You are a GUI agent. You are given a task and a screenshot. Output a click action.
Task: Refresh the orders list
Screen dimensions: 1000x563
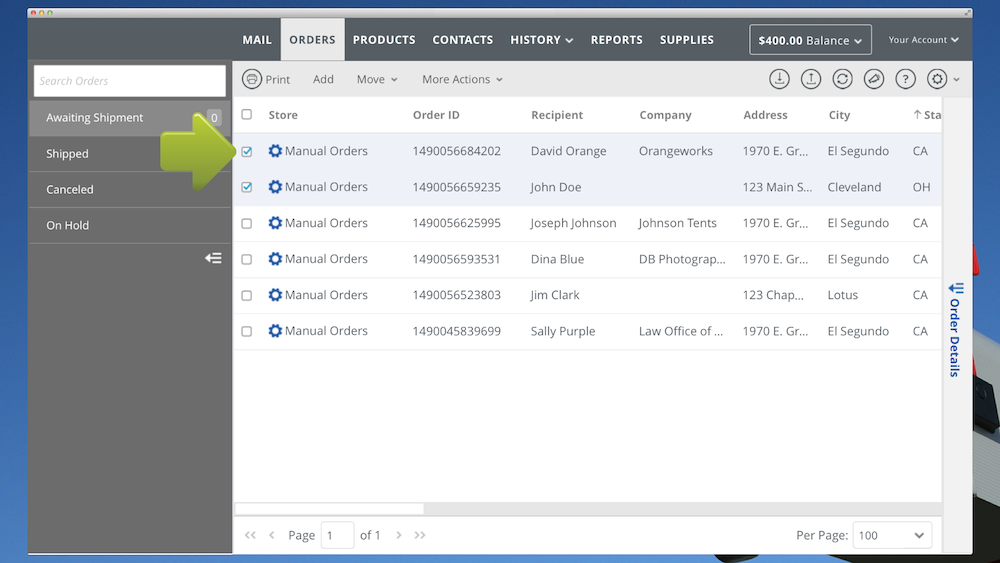point(842,79)
